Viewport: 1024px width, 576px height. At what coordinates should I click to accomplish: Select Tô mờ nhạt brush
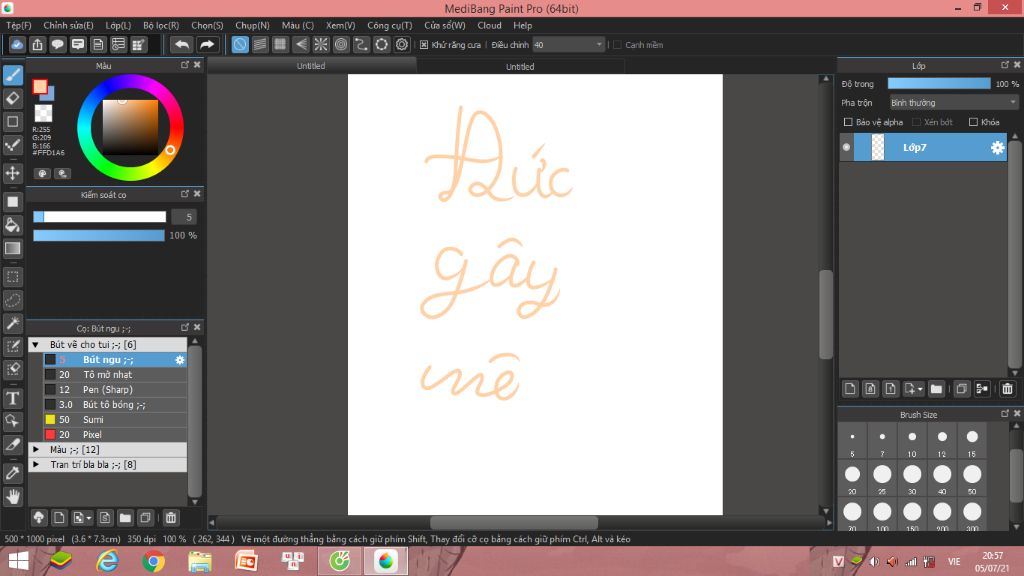tap(114, 375)
